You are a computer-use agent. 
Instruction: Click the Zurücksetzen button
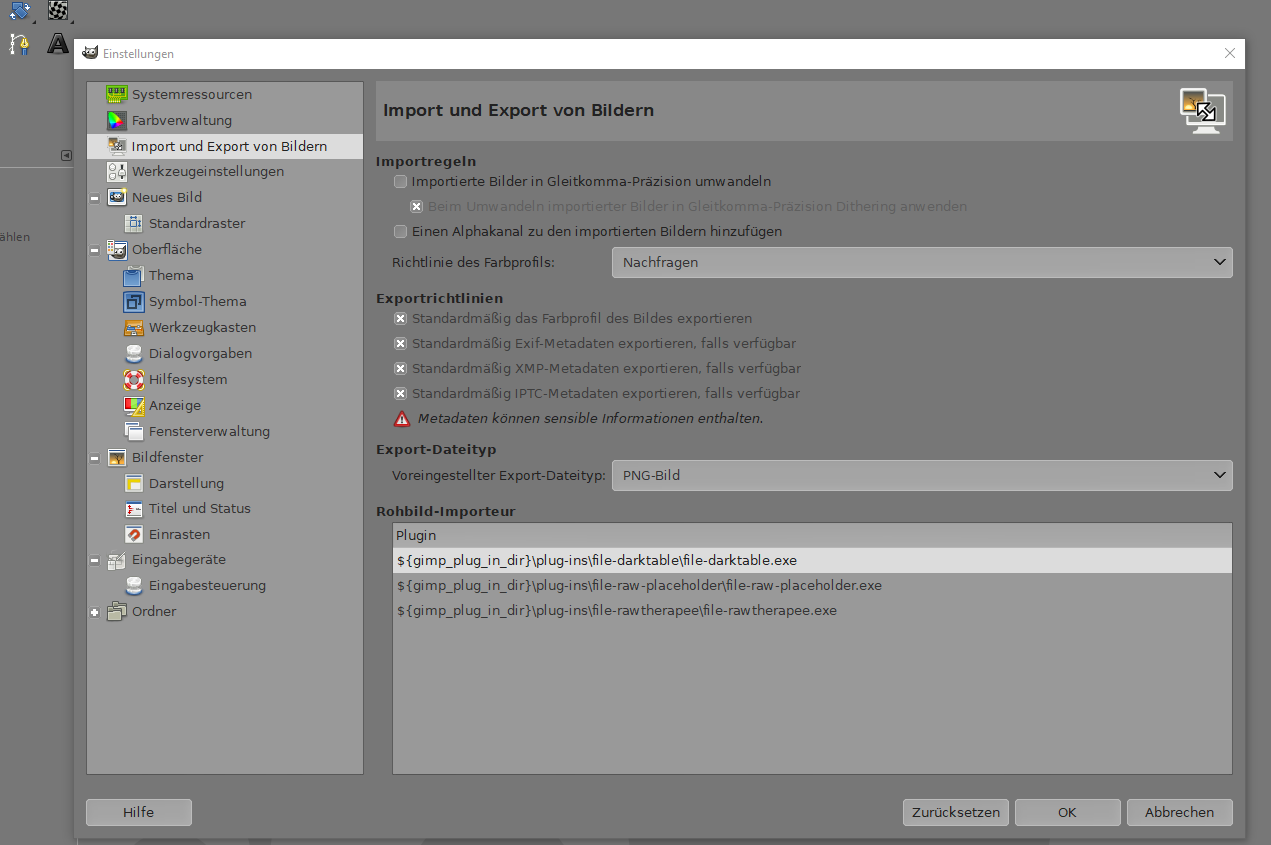(x=955, y=812)
